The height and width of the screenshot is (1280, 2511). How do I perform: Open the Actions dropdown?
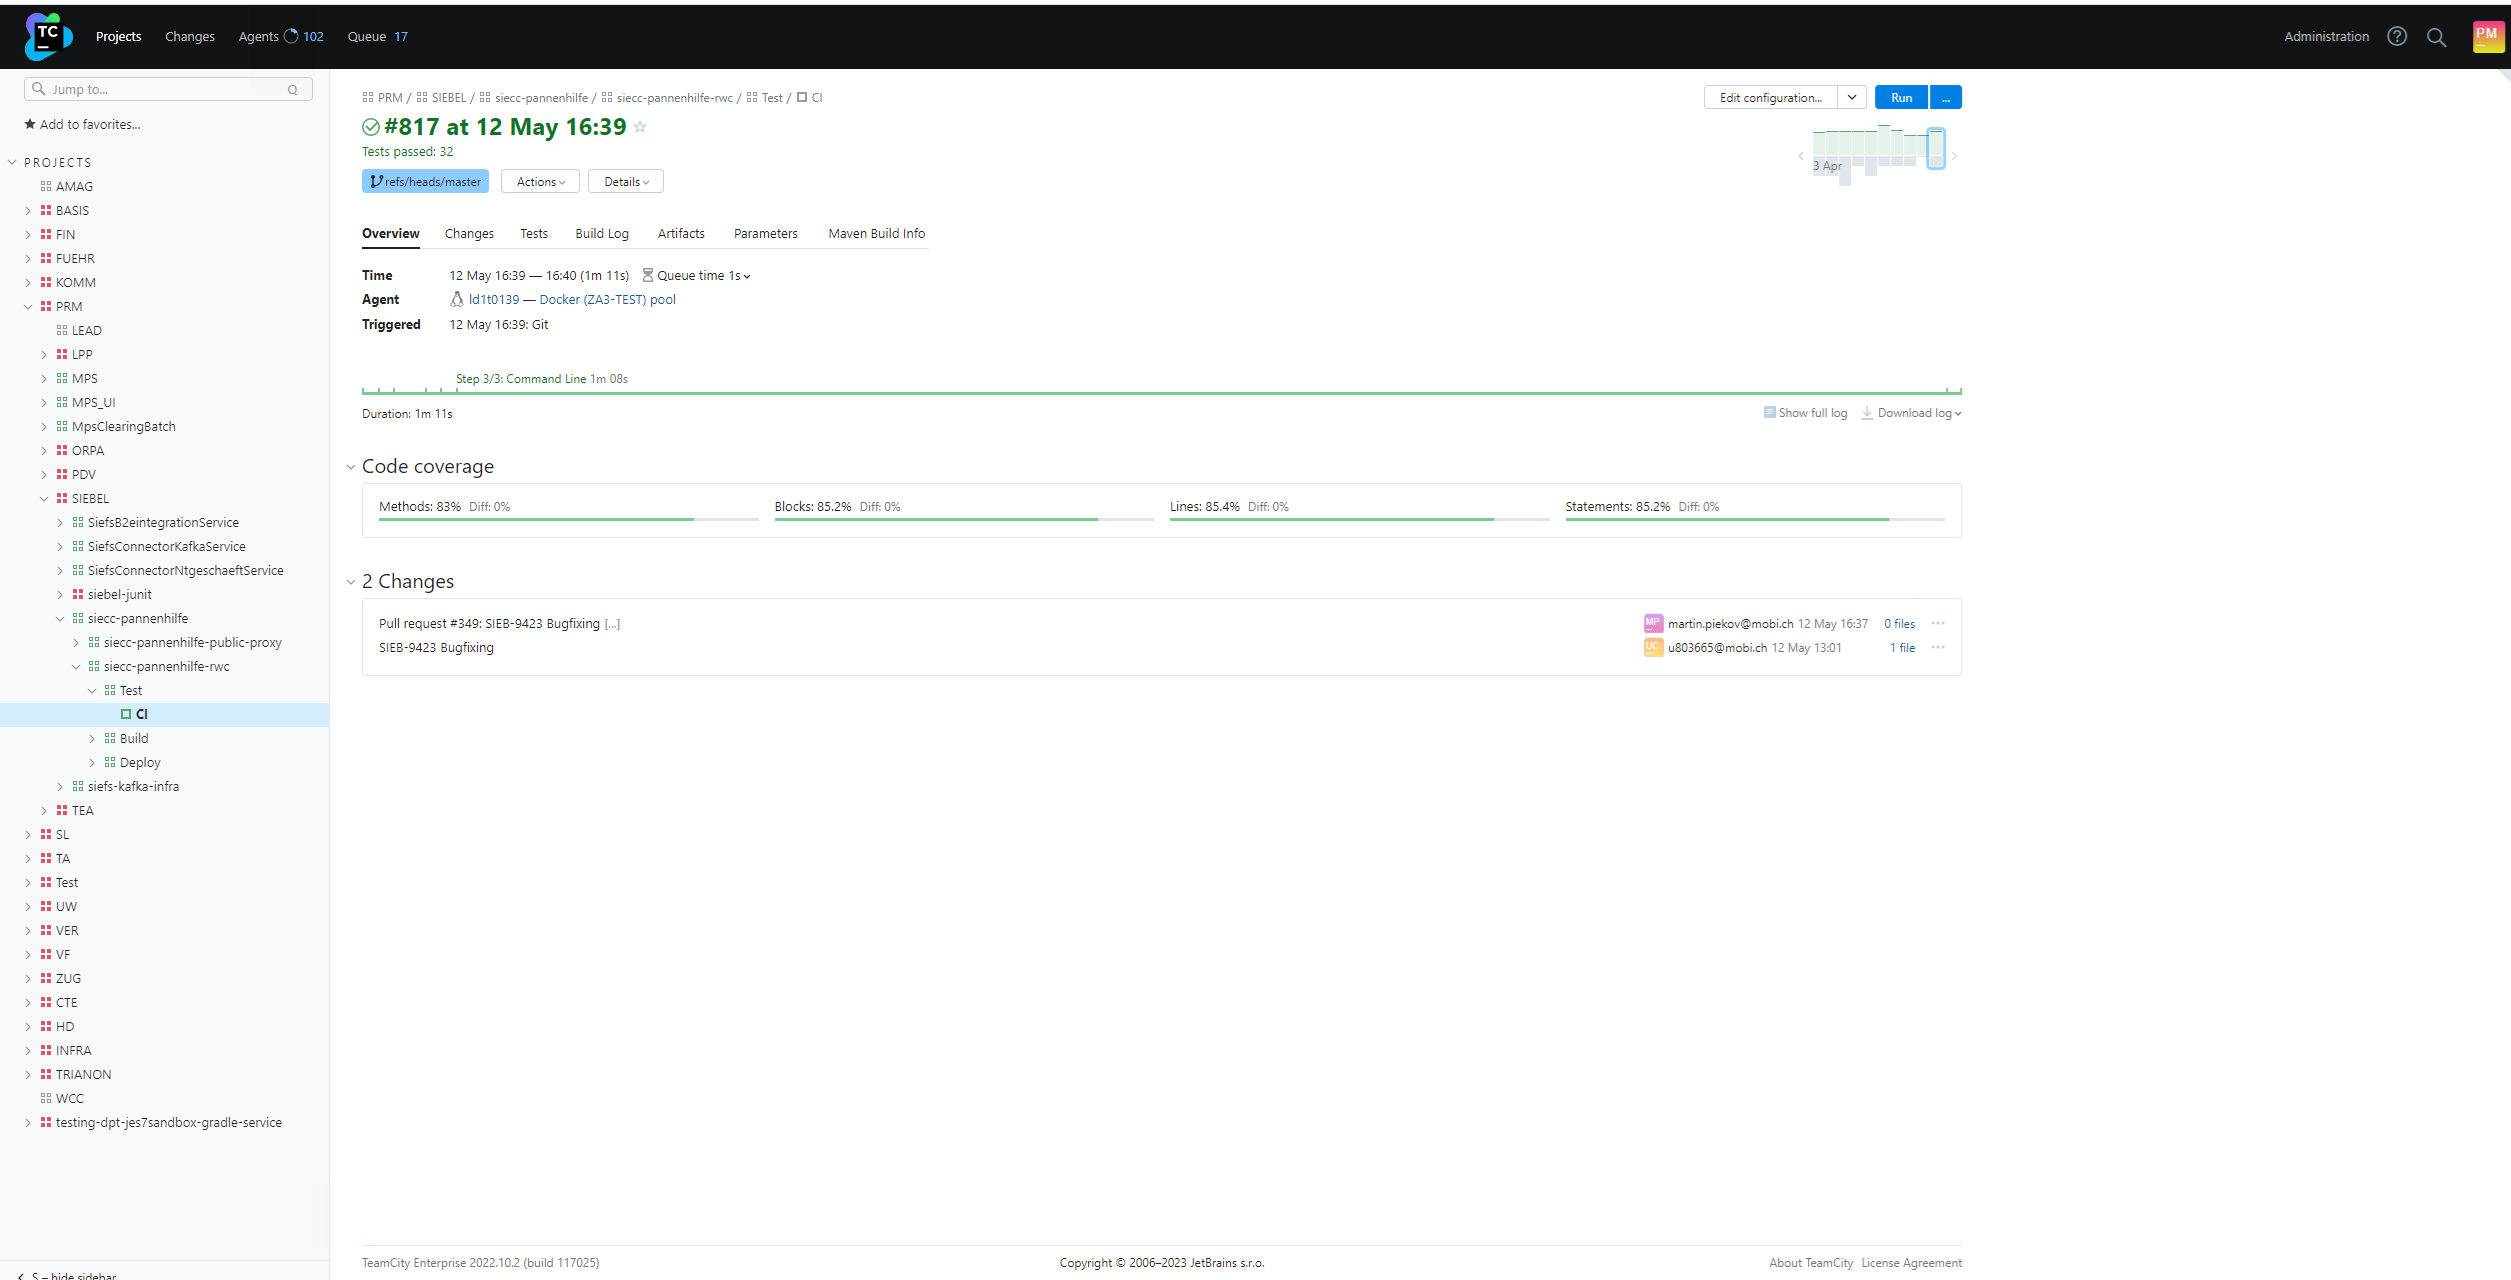(x=540, y=182)
